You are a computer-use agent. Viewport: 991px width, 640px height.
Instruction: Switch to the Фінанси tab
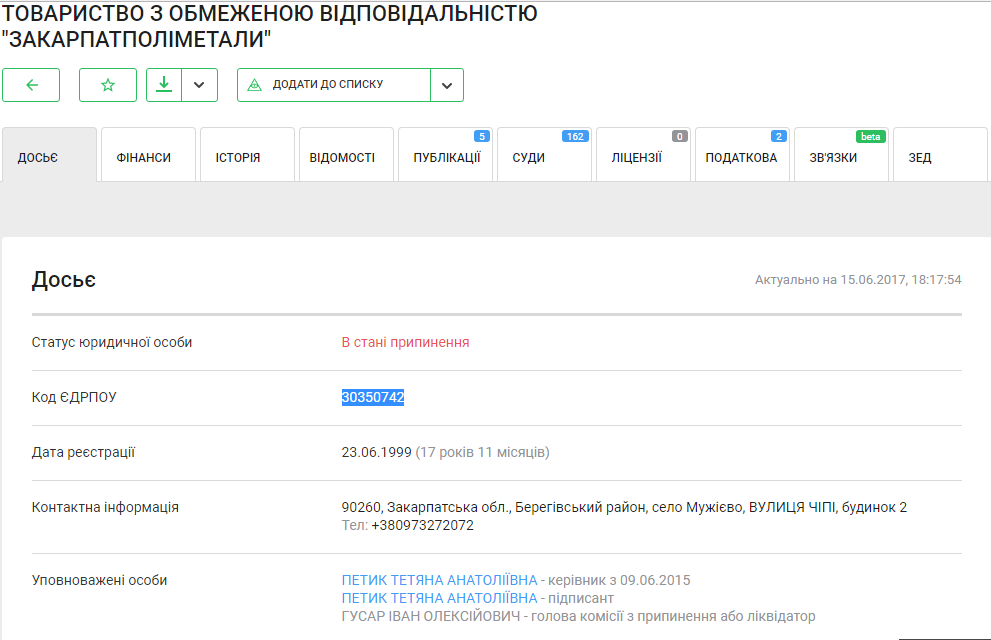tap(148, 157)
